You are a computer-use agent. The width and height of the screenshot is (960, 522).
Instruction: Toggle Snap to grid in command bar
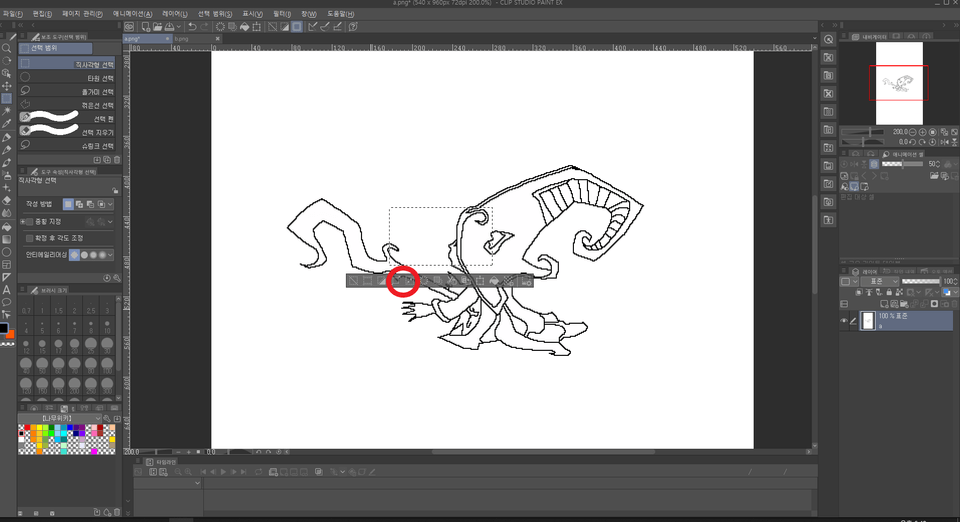click(337, 27)
